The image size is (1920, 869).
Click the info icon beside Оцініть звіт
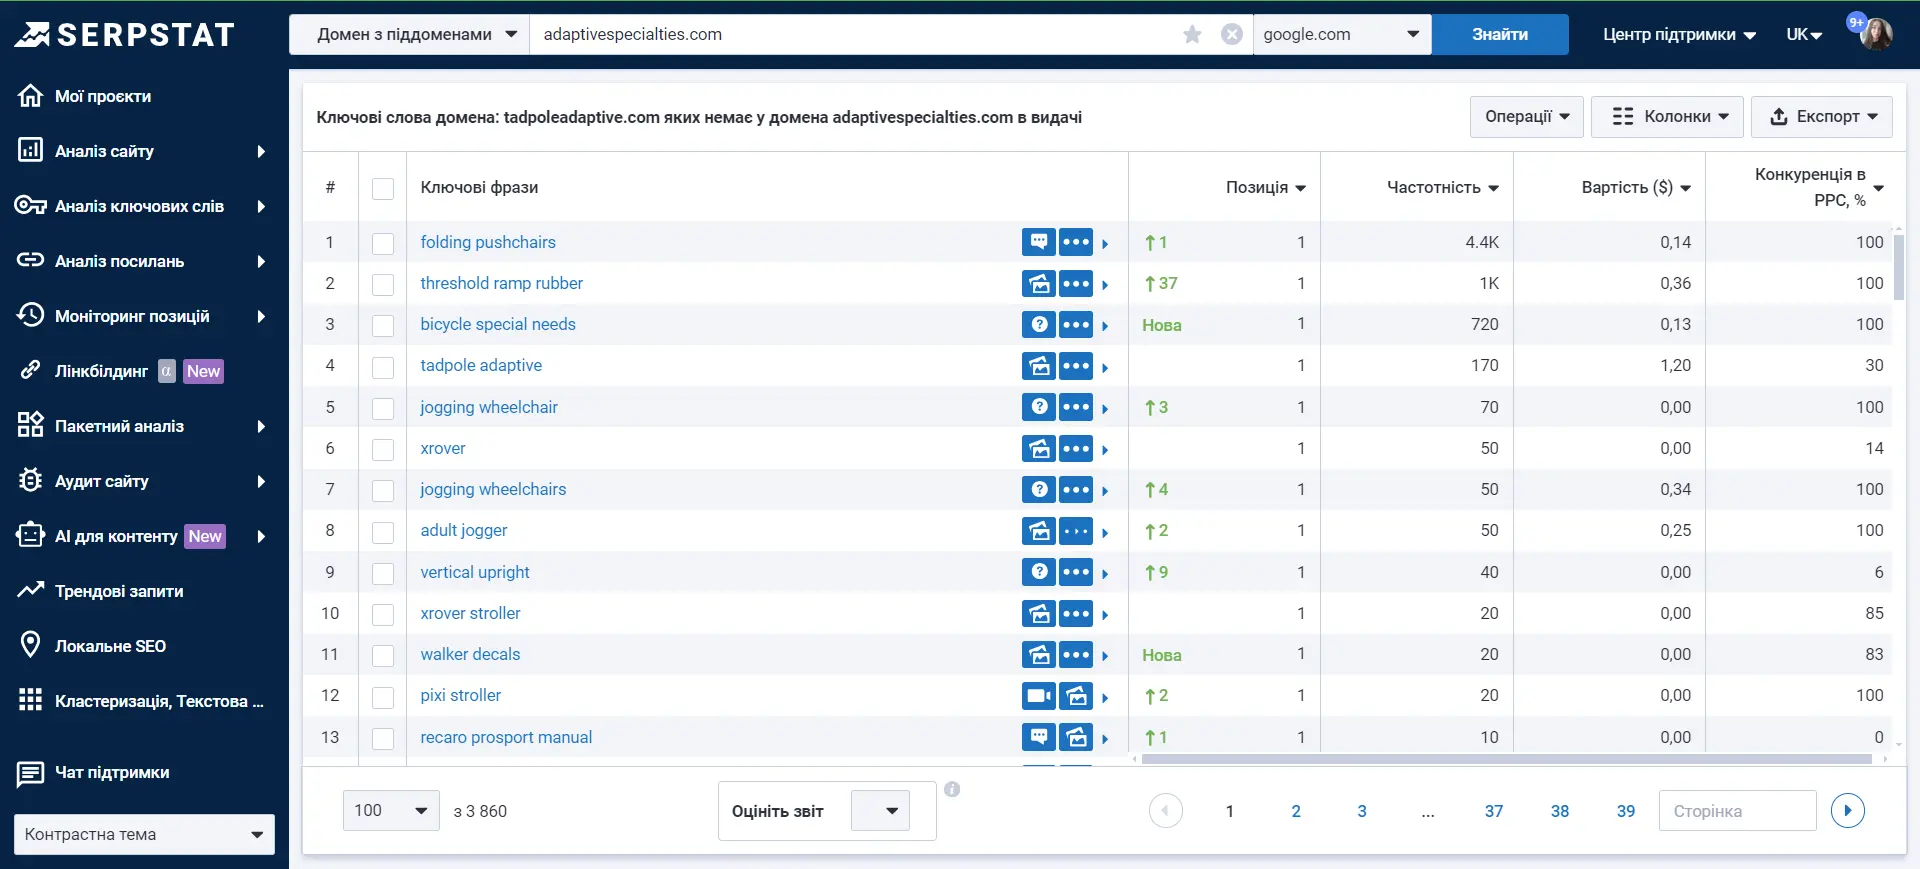coord(952,789)
